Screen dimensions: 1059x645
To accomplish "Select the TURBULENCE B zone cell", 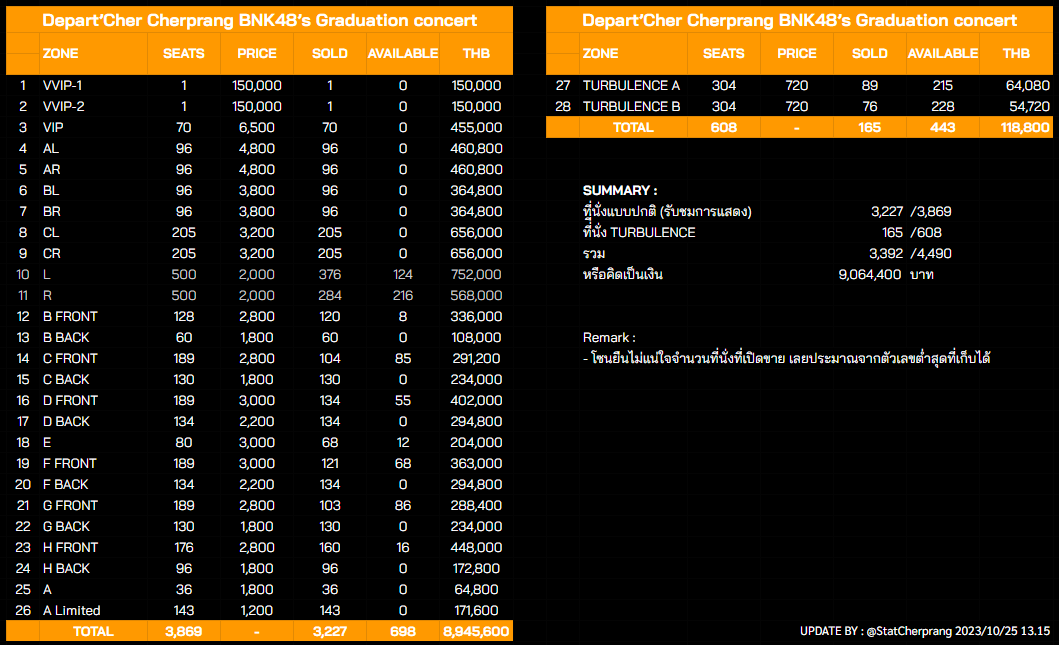I will point(631,107).
